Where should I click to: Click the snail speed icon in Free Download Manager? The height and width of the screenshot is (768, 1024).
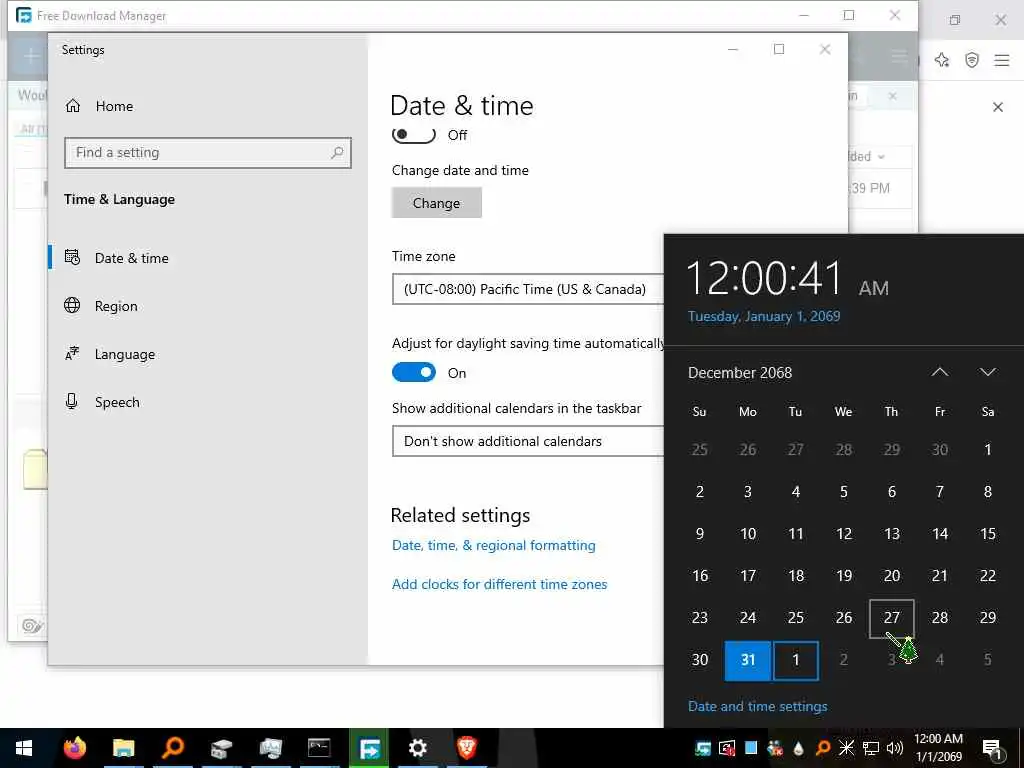pos(32,626)
